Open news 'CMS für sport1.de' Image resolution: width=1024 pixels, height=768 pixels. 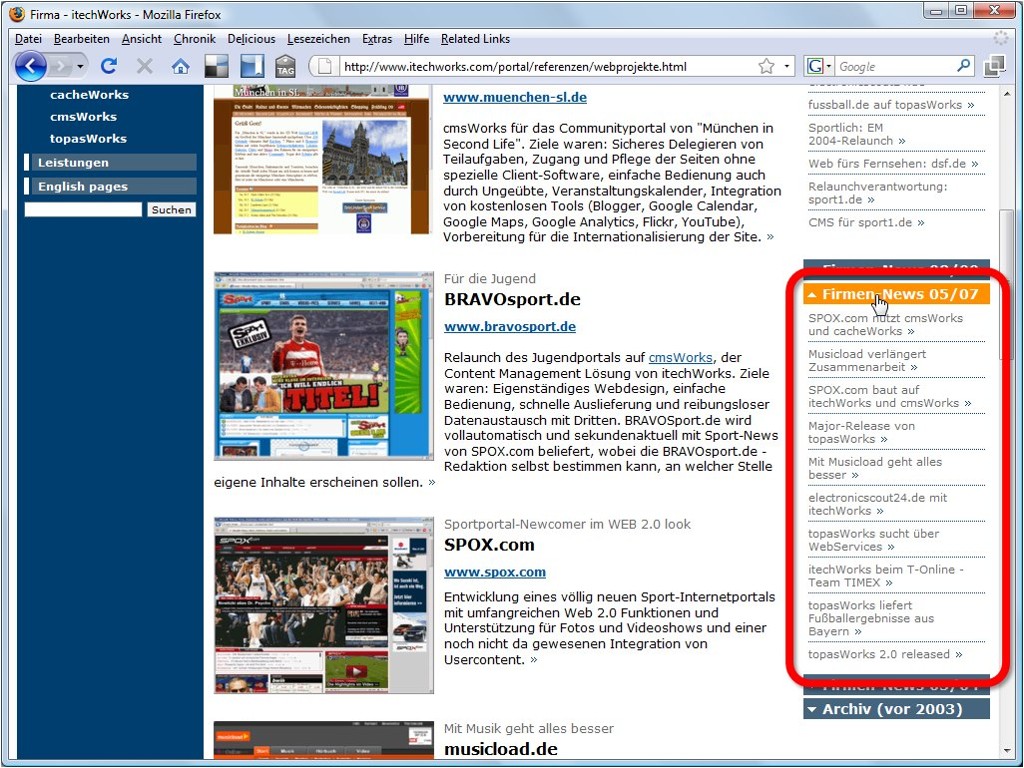tap(867, 223)
